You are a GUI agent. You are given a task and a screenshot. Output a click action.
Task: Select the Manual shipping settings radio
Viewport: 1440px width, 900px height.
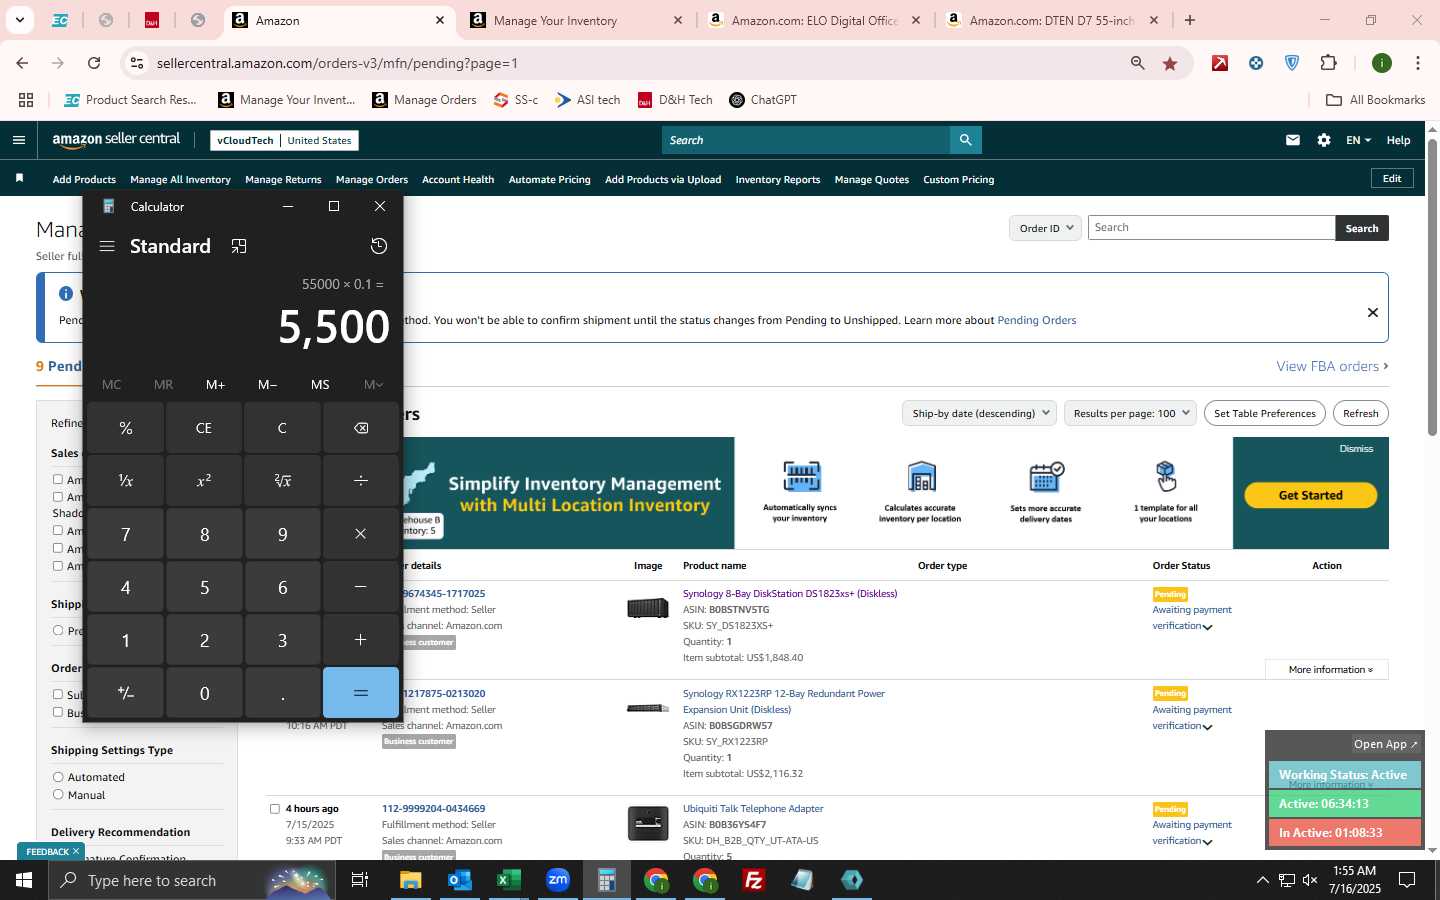(x=58, y=795)
